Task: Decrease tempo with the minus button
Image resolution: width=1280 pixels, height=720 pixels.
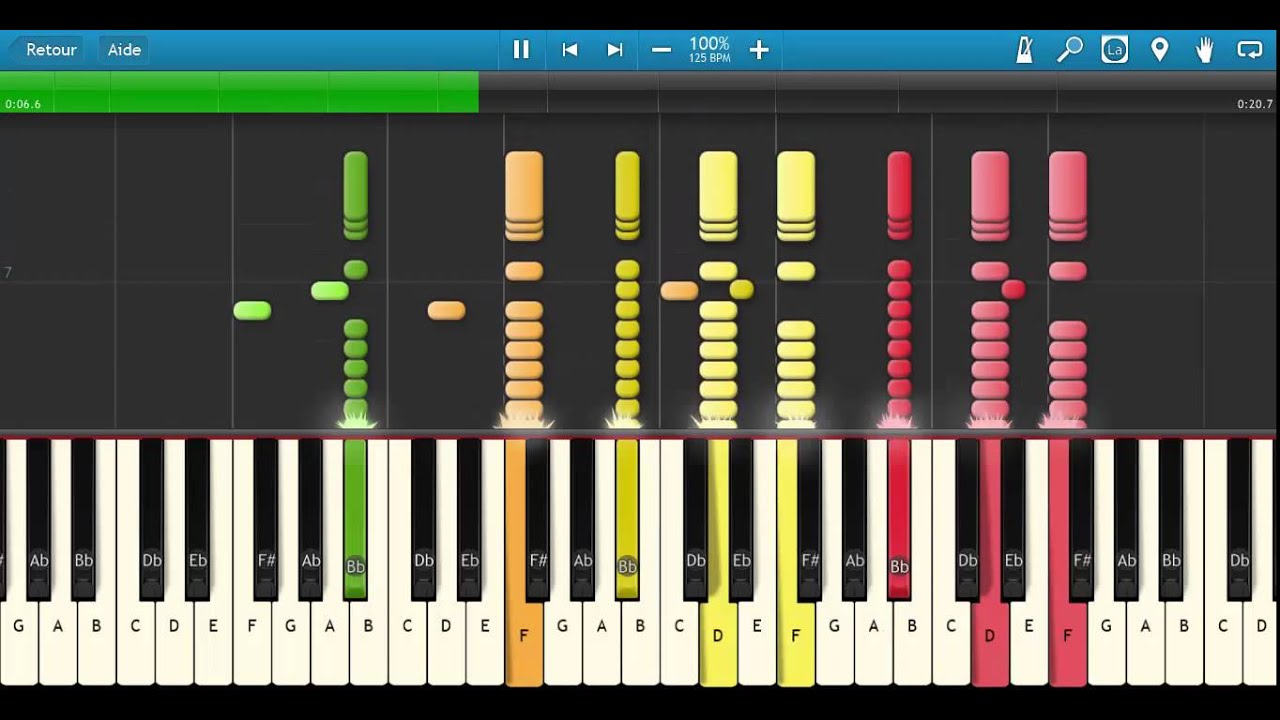Action: (661, 50)
